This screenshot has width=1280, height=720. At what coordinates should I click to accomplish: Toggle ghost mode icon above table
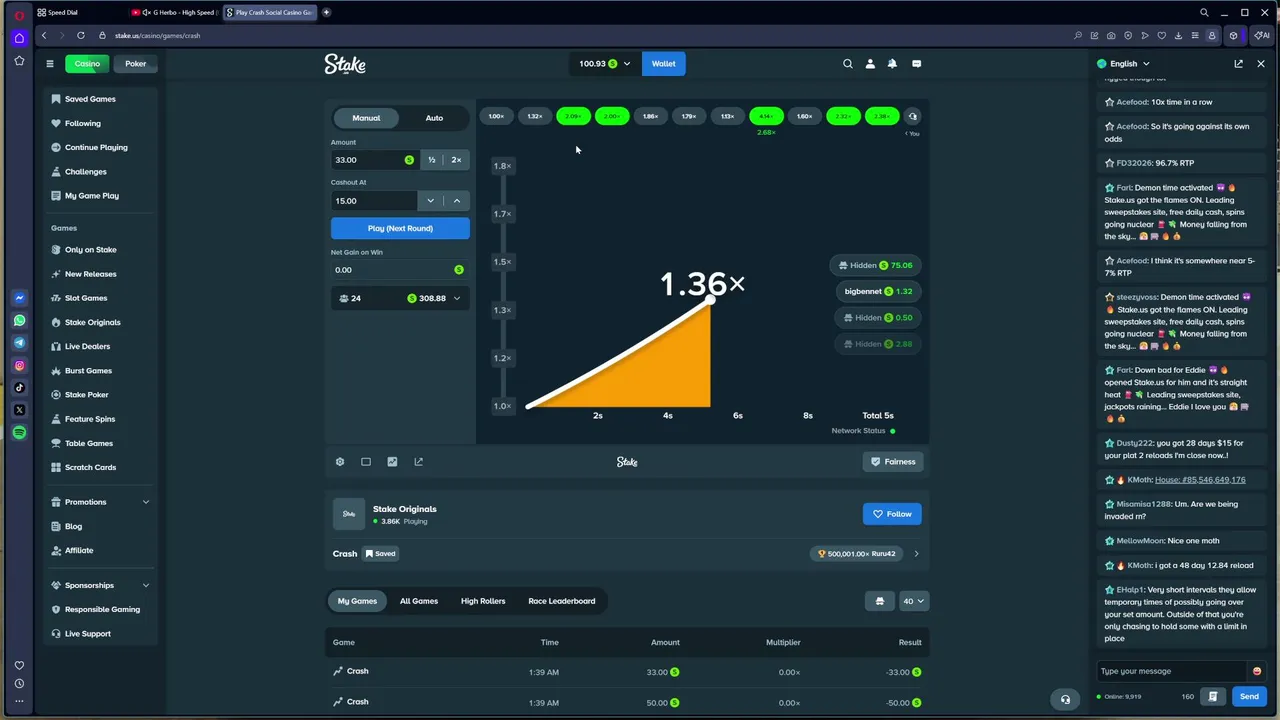(880, 601)
